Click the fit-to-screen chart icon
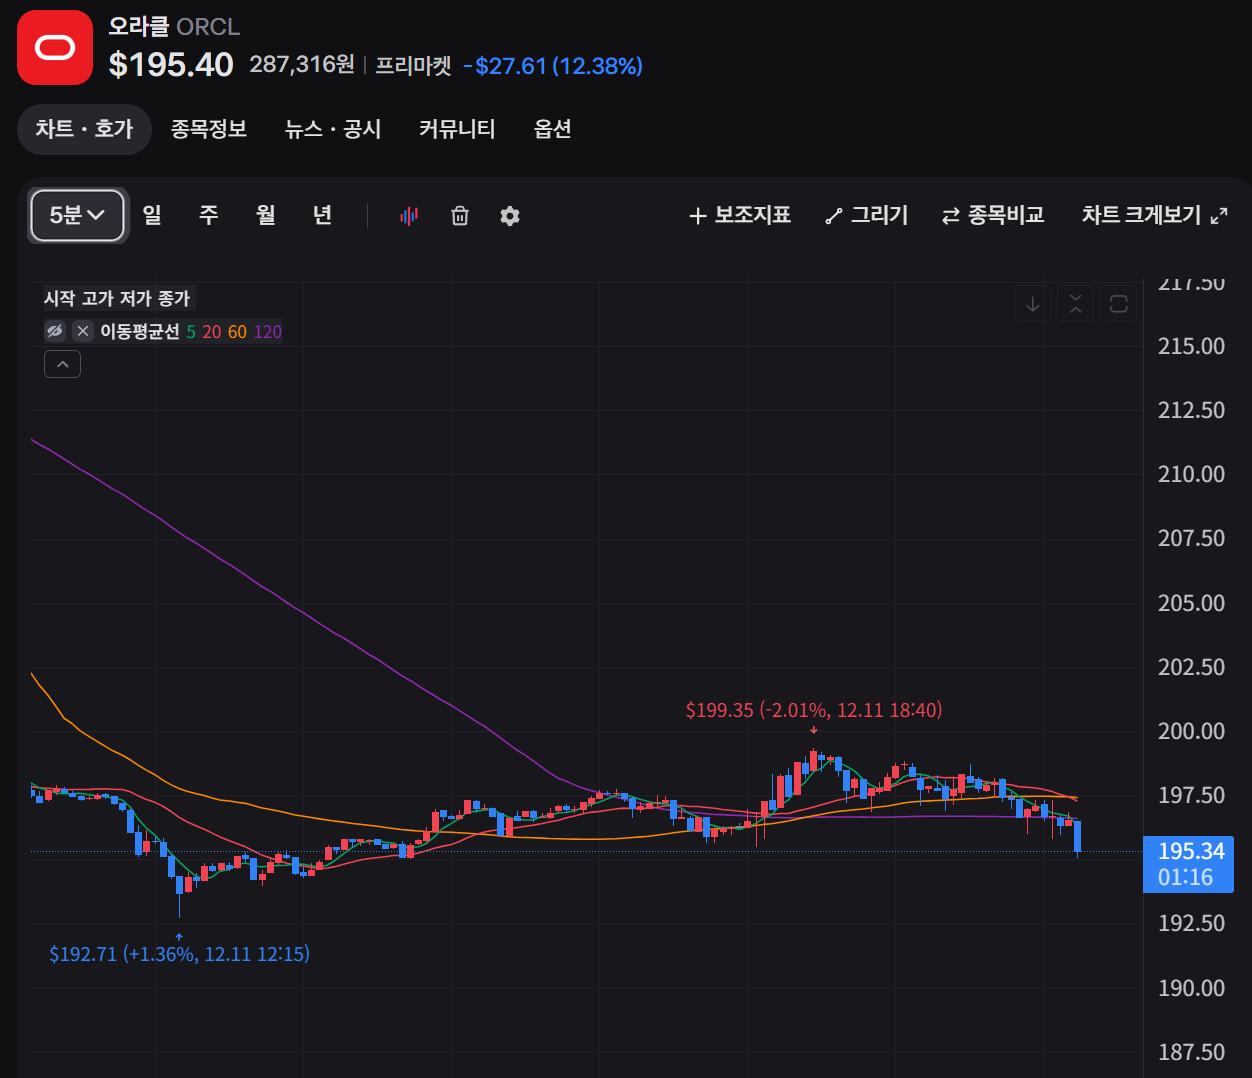Image resolution: width=1252 pixels, height=1078 pixels. tap(1118, 304)
